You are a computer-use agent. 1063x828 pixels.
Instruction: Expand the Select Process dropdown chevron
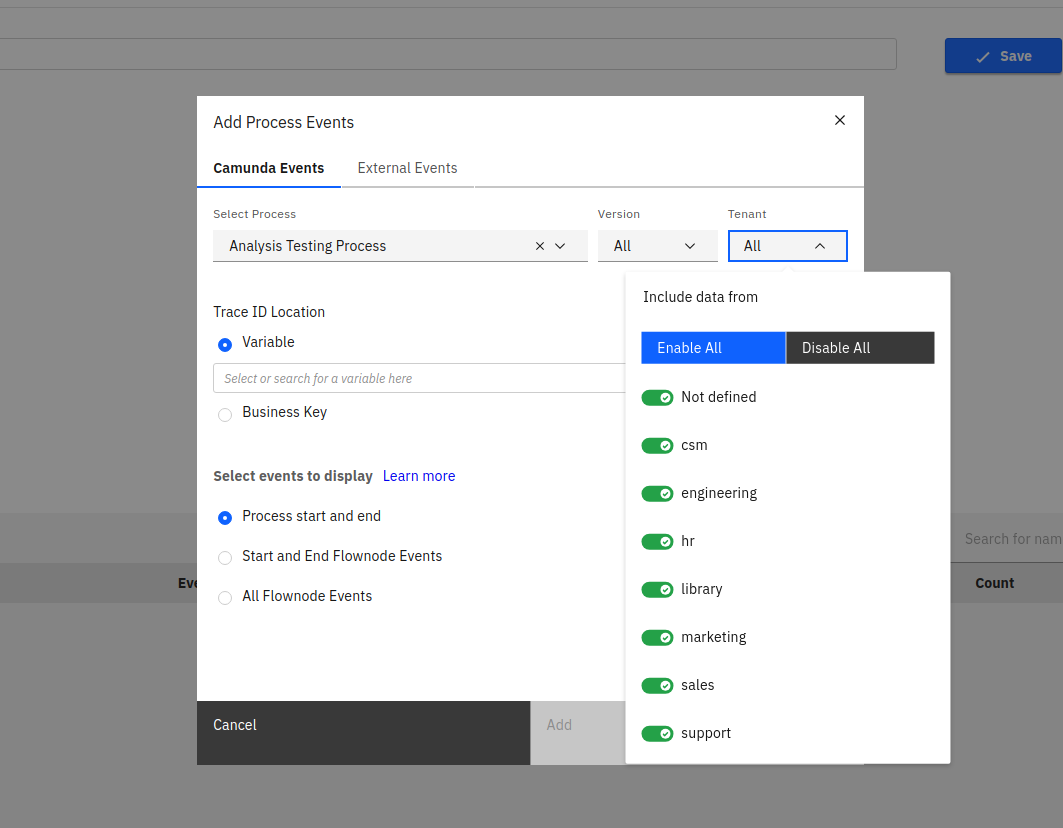560,246
